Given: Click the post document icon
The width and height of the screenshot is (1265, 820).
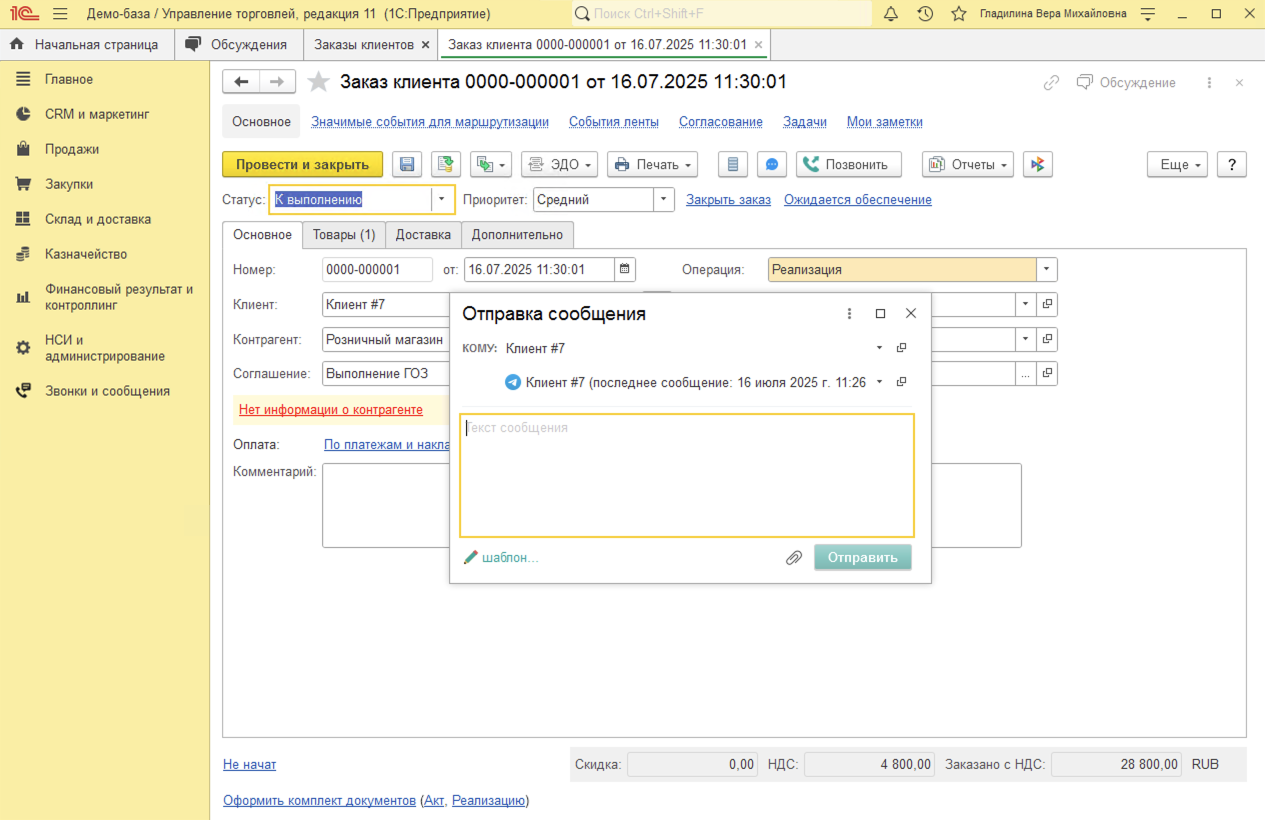Looking at the screenshot, I should tap(445, 165).
